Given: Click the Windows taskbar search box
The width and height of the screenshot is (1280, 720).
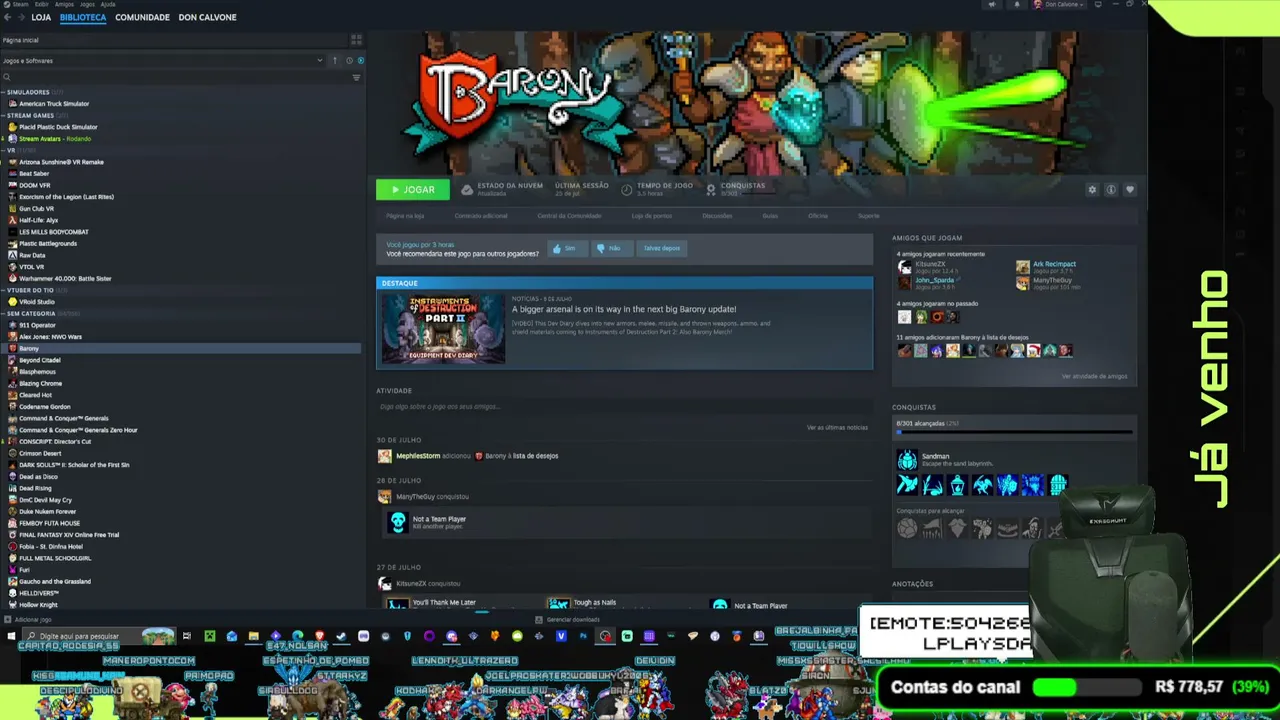Looking at the screenshot, I should [x=99, y=636].
